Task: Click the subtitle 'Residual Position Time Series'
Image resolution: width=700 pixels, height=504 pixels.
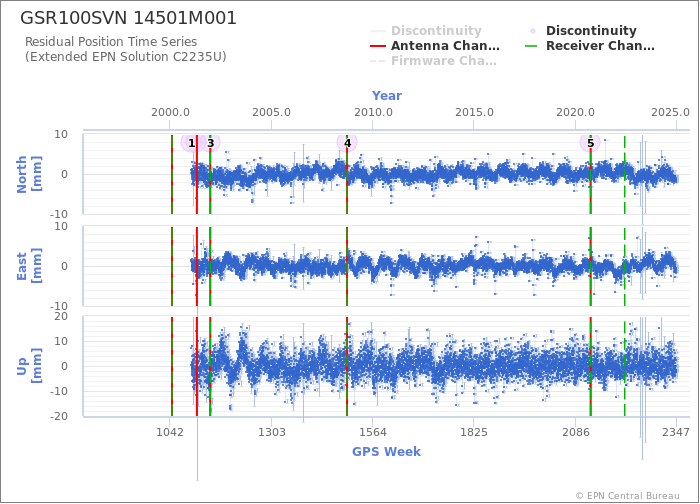Action: (x=111, y=42)
